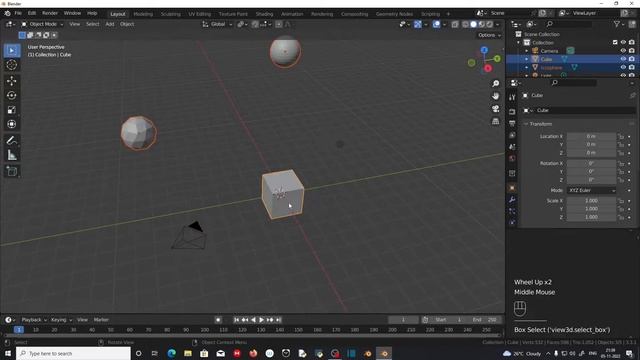Click the End frame field in timeline

tap(485, 320)
